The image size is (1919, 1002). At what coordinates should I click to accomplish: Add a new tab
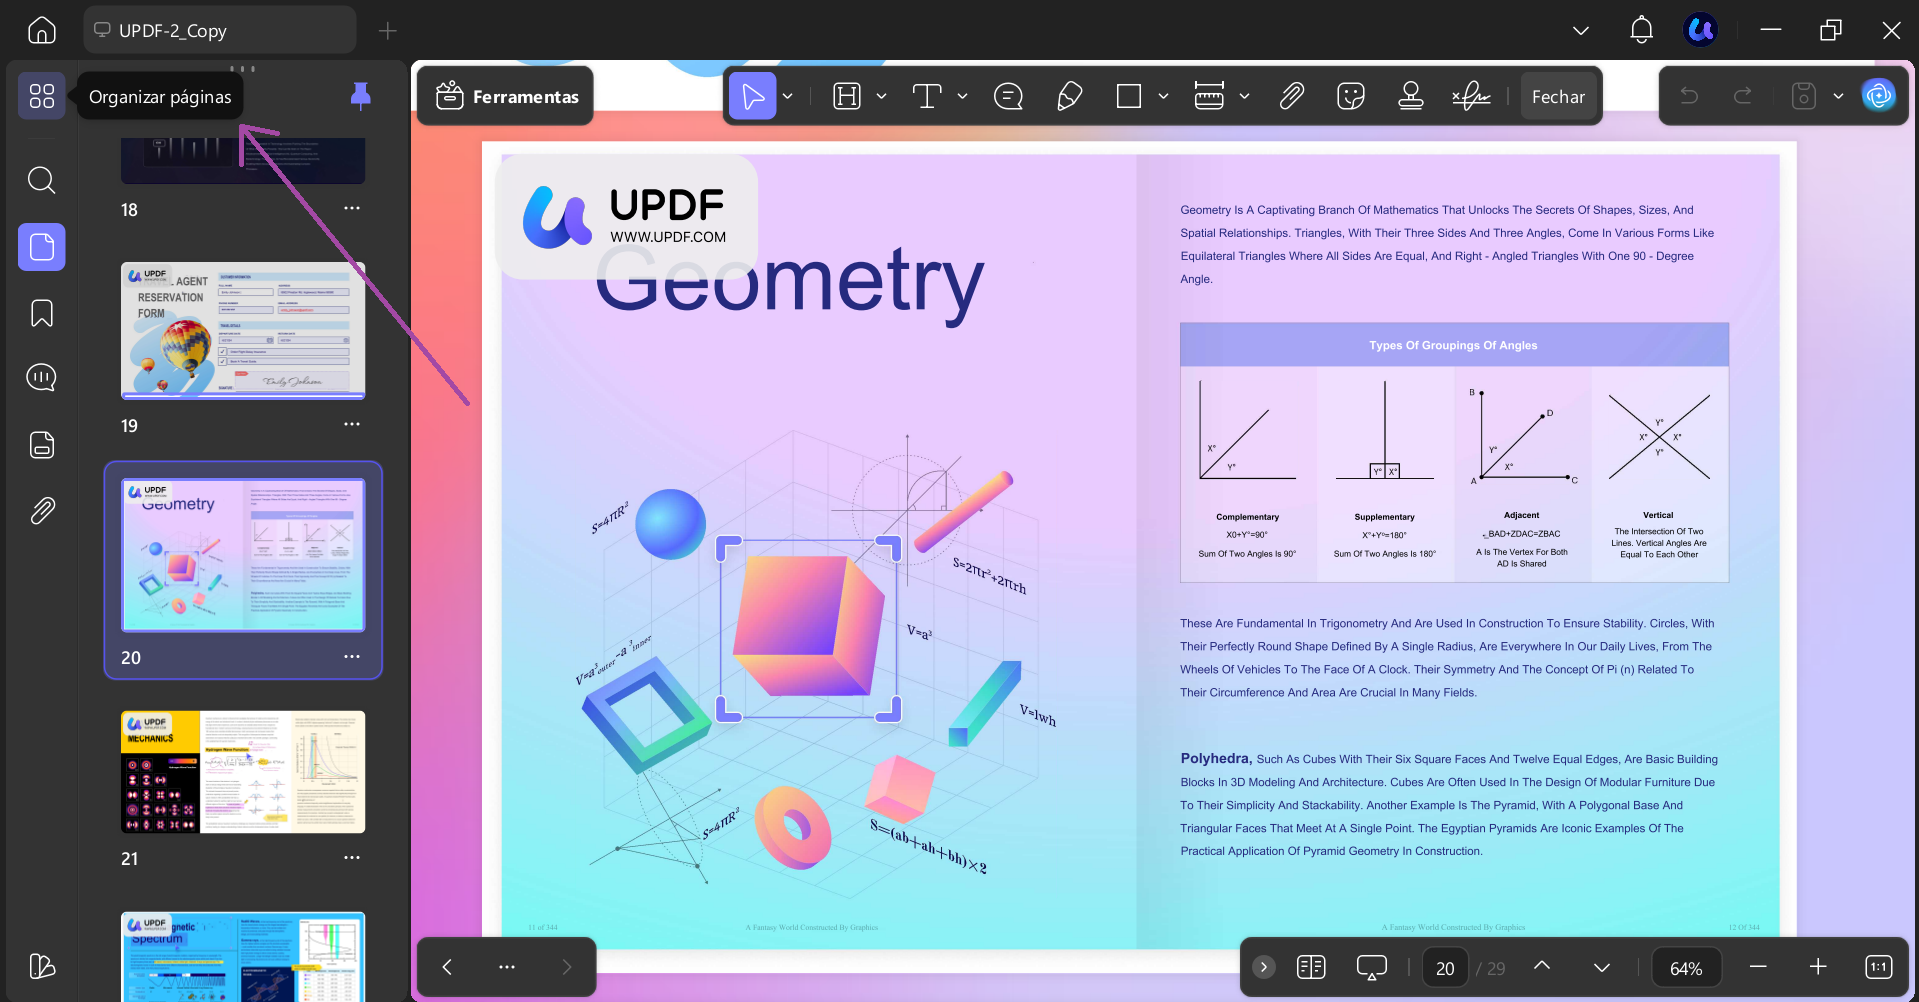pyautogui.click(x=388, y=30)
